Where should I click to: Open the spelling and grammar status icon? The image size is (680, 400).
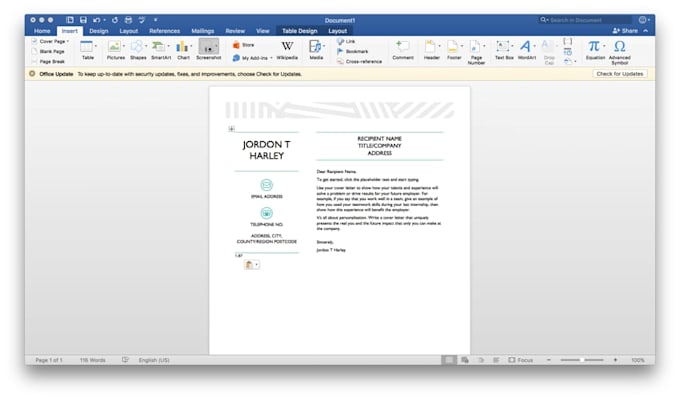(x=125, y=360)
